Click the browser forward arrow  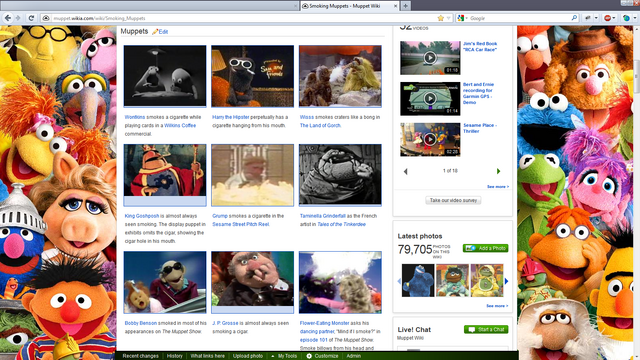[x=18, y=18]
